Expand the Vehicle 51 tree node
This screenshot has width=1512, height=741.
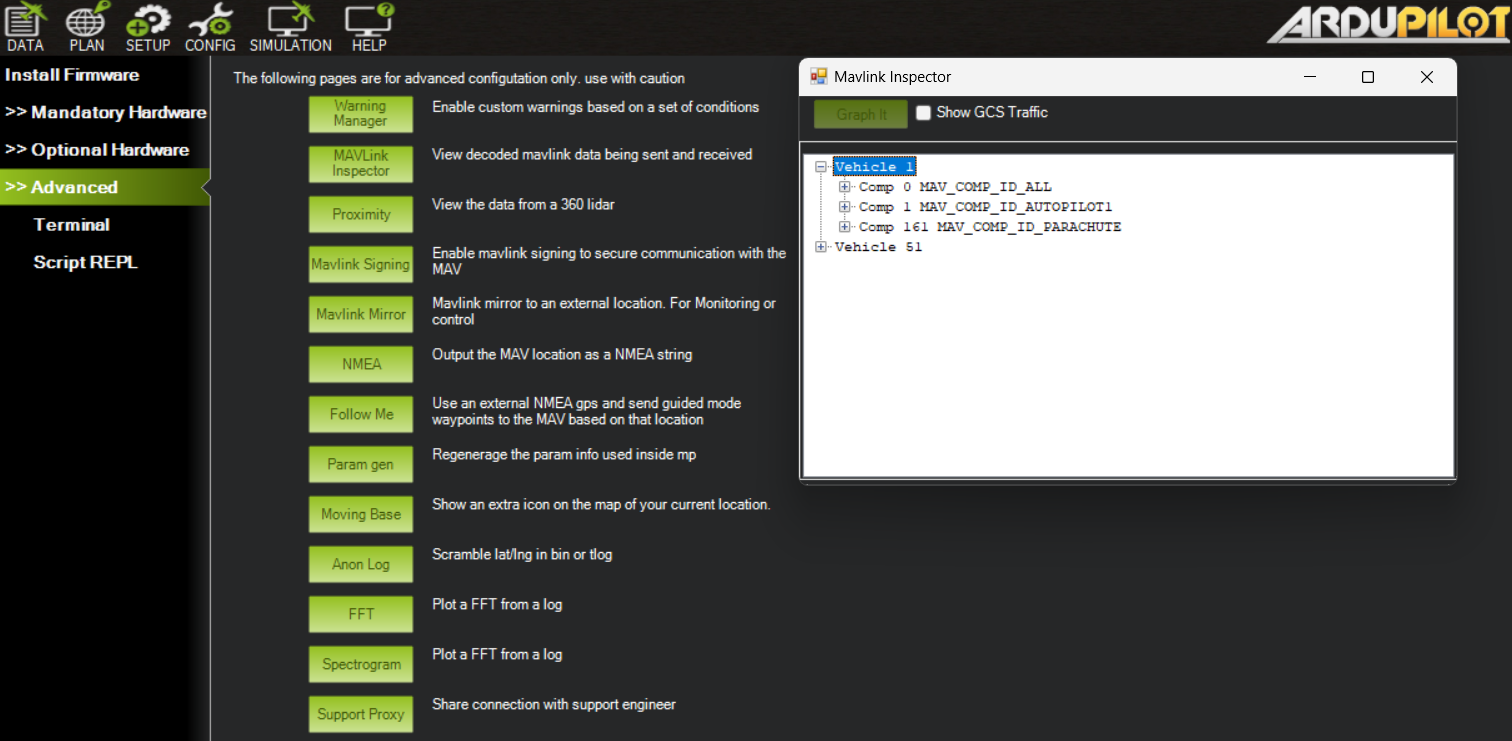(822, 247)
